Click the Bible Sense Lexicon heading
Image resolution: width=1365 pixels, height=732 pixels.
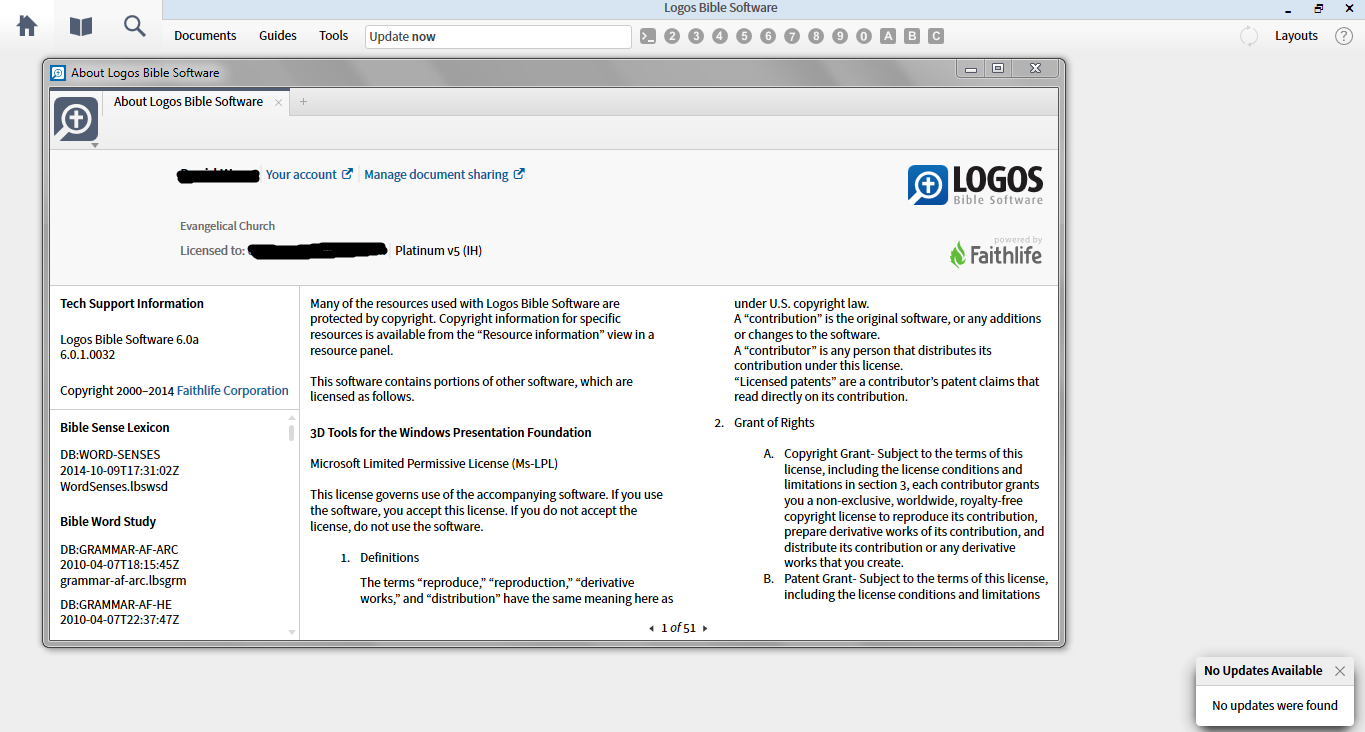click(115, 428)
